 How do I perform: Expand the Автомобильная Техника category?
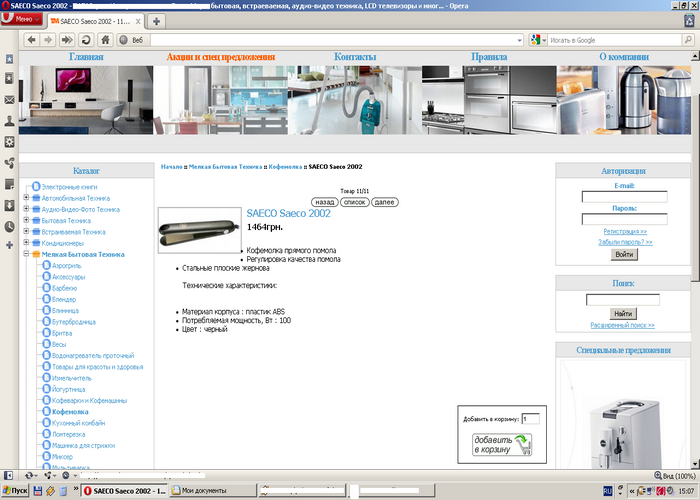pos(26,197)
